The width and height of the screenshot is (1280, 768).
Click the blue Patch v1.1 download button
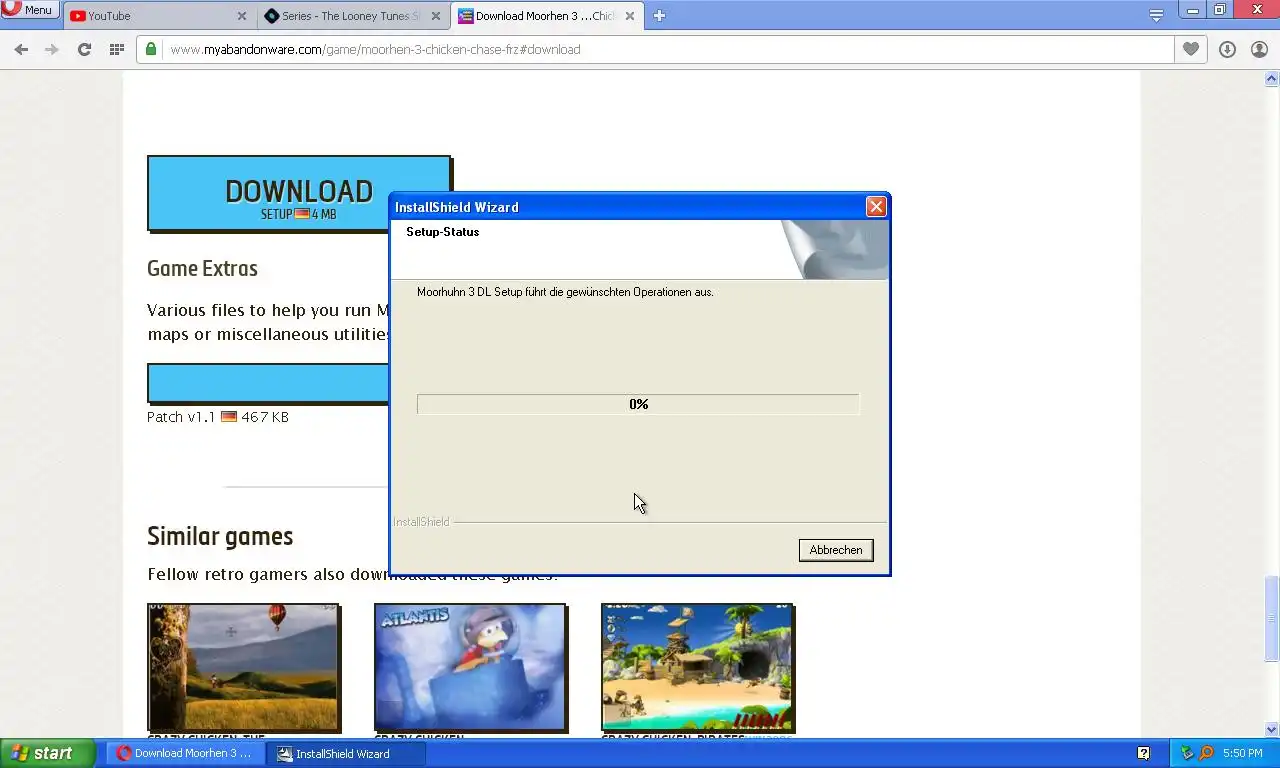pyautogui.click(x=268, y=383)
